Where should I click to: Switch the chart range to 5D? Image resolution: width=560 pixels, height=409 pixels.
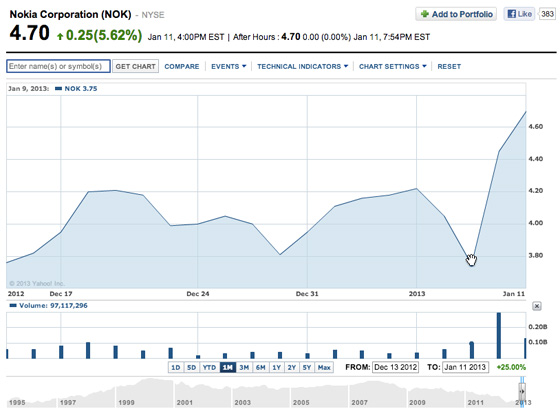point(191,367)
